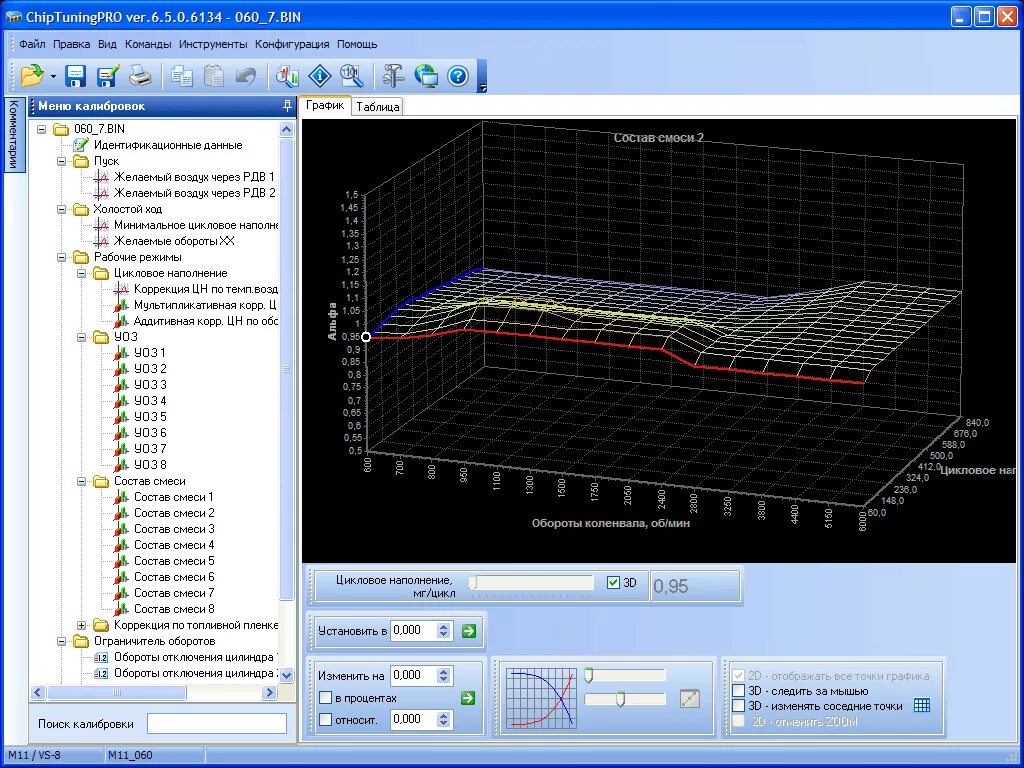Open the Конфигурация menu
1024x768 pixels.
[292, 44]
